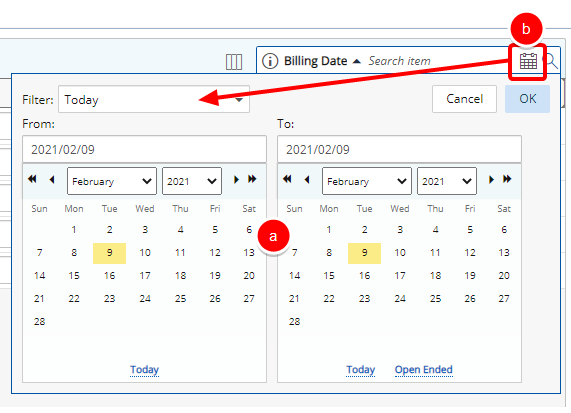Open the column chooser icon
Screen dimensions: 571x413
pyautogui.click(x=234, y=62)
